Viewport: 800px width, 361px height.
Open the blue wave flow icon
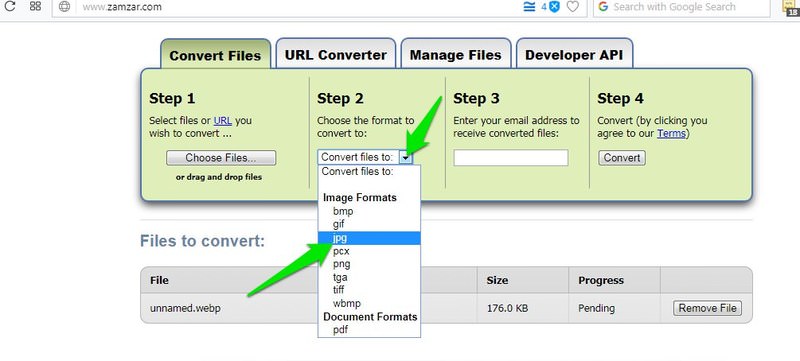click(x=530, y=7)
